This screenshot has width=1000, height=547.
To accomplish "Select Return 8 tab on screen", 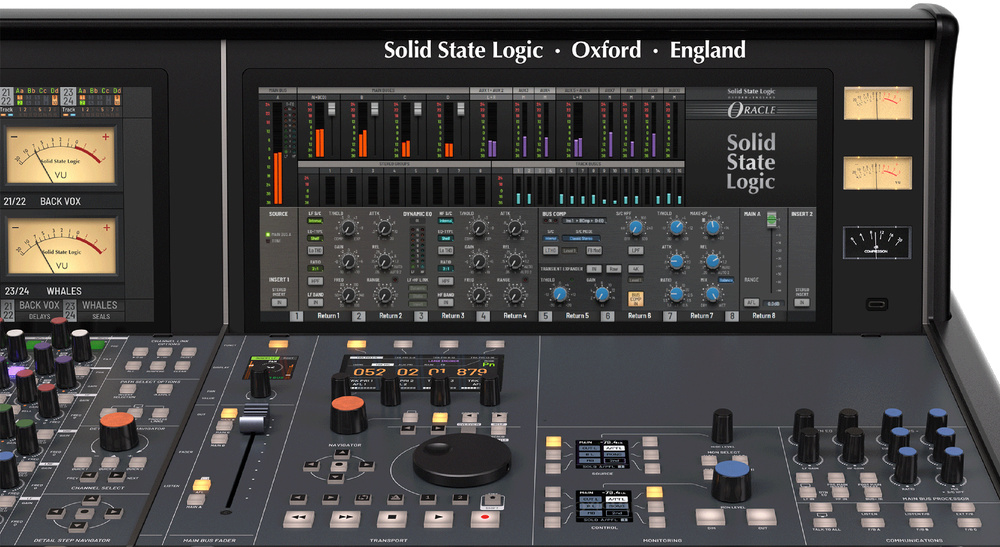I will point(764,316).
